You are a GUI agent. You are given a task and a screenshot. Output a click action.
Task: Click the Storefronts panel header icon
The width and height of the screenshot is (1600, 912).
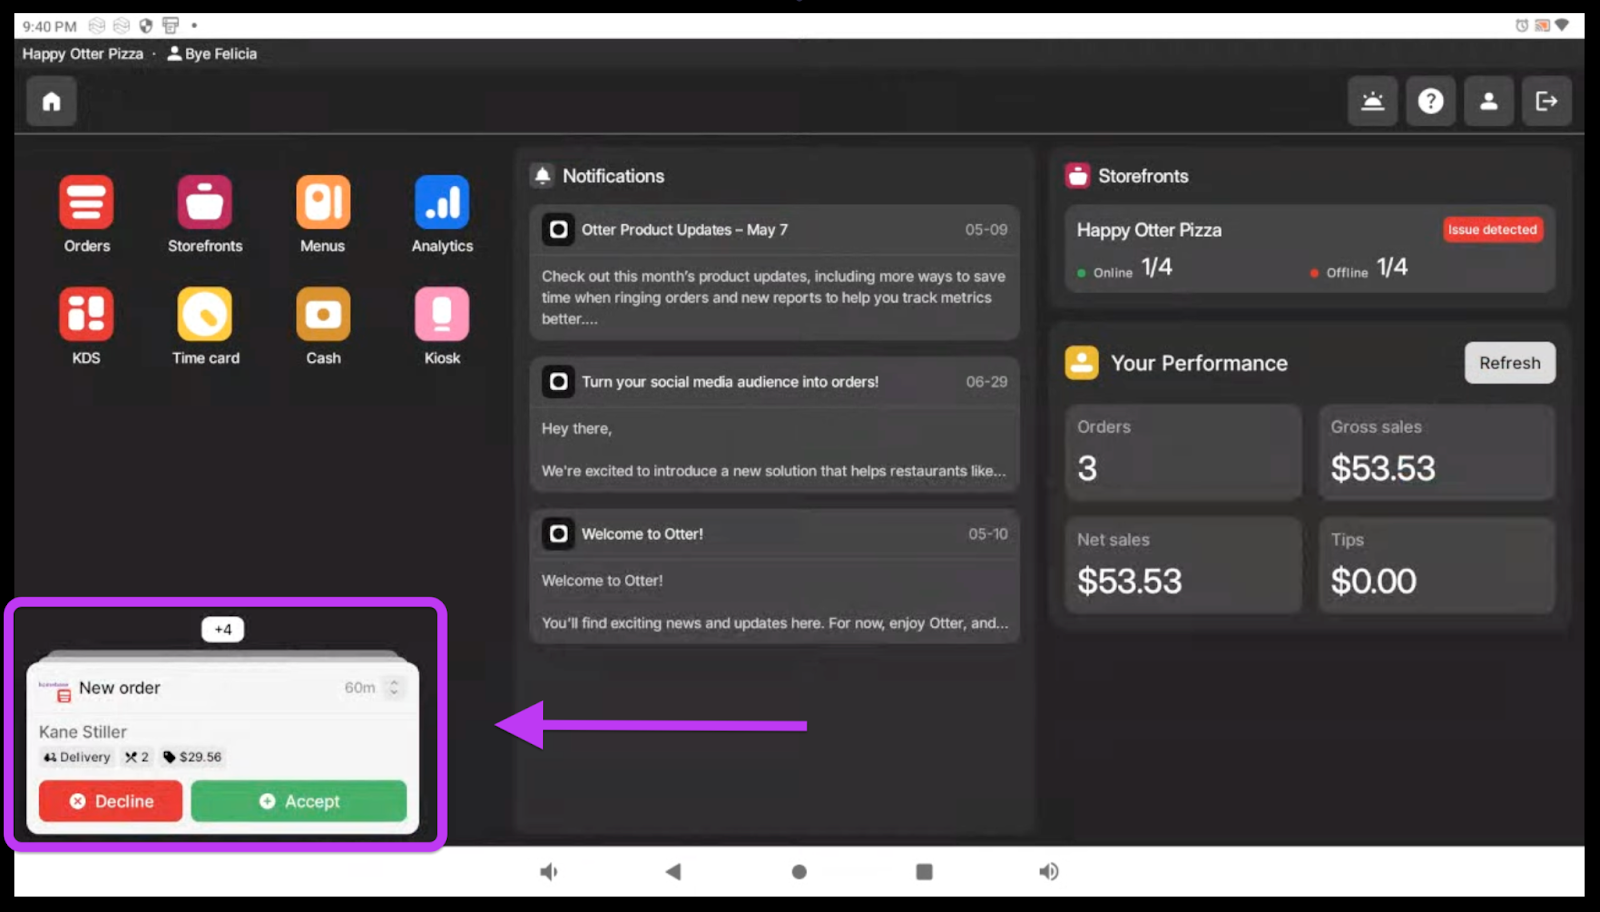[1077, 176]
